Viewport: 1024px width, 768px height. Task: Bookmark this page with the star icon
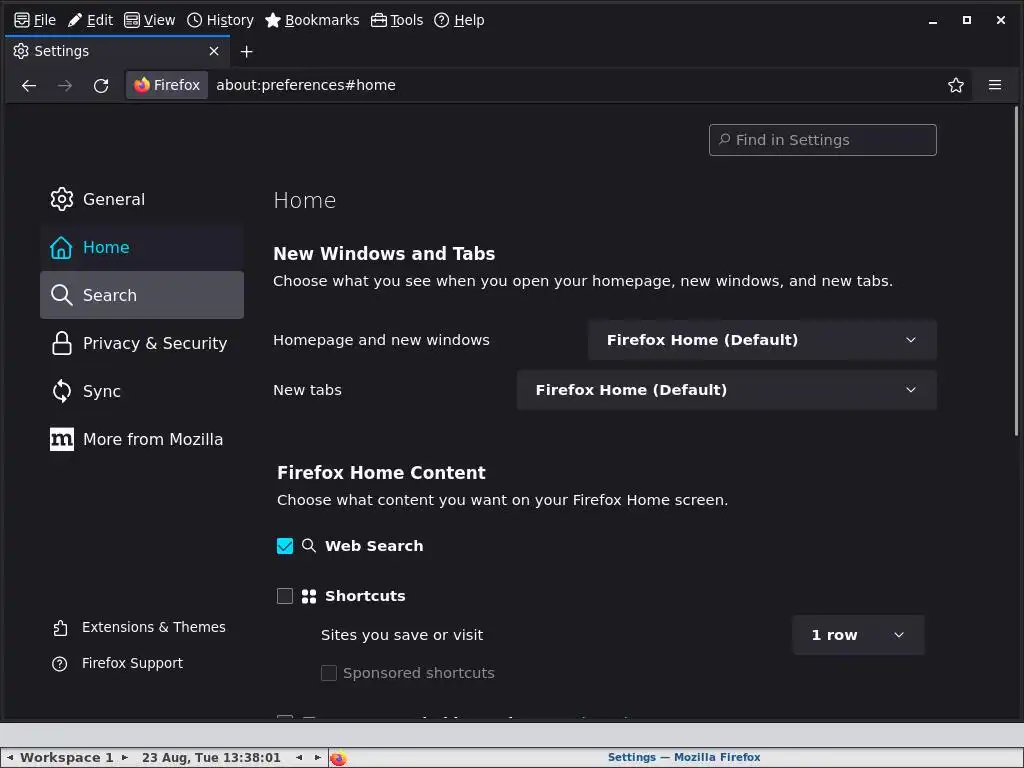(955, 85)
